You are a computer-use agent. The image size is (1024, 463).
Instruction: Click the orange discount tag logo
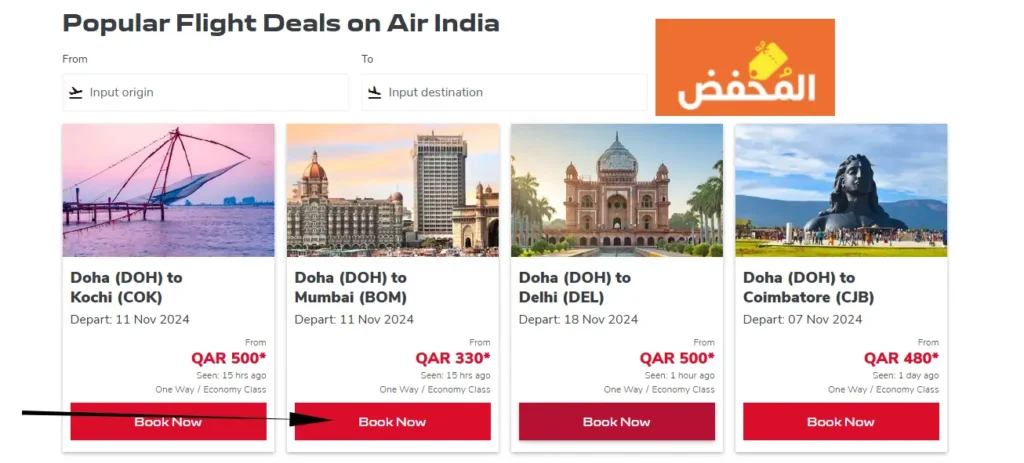click(x=745, y=67)
